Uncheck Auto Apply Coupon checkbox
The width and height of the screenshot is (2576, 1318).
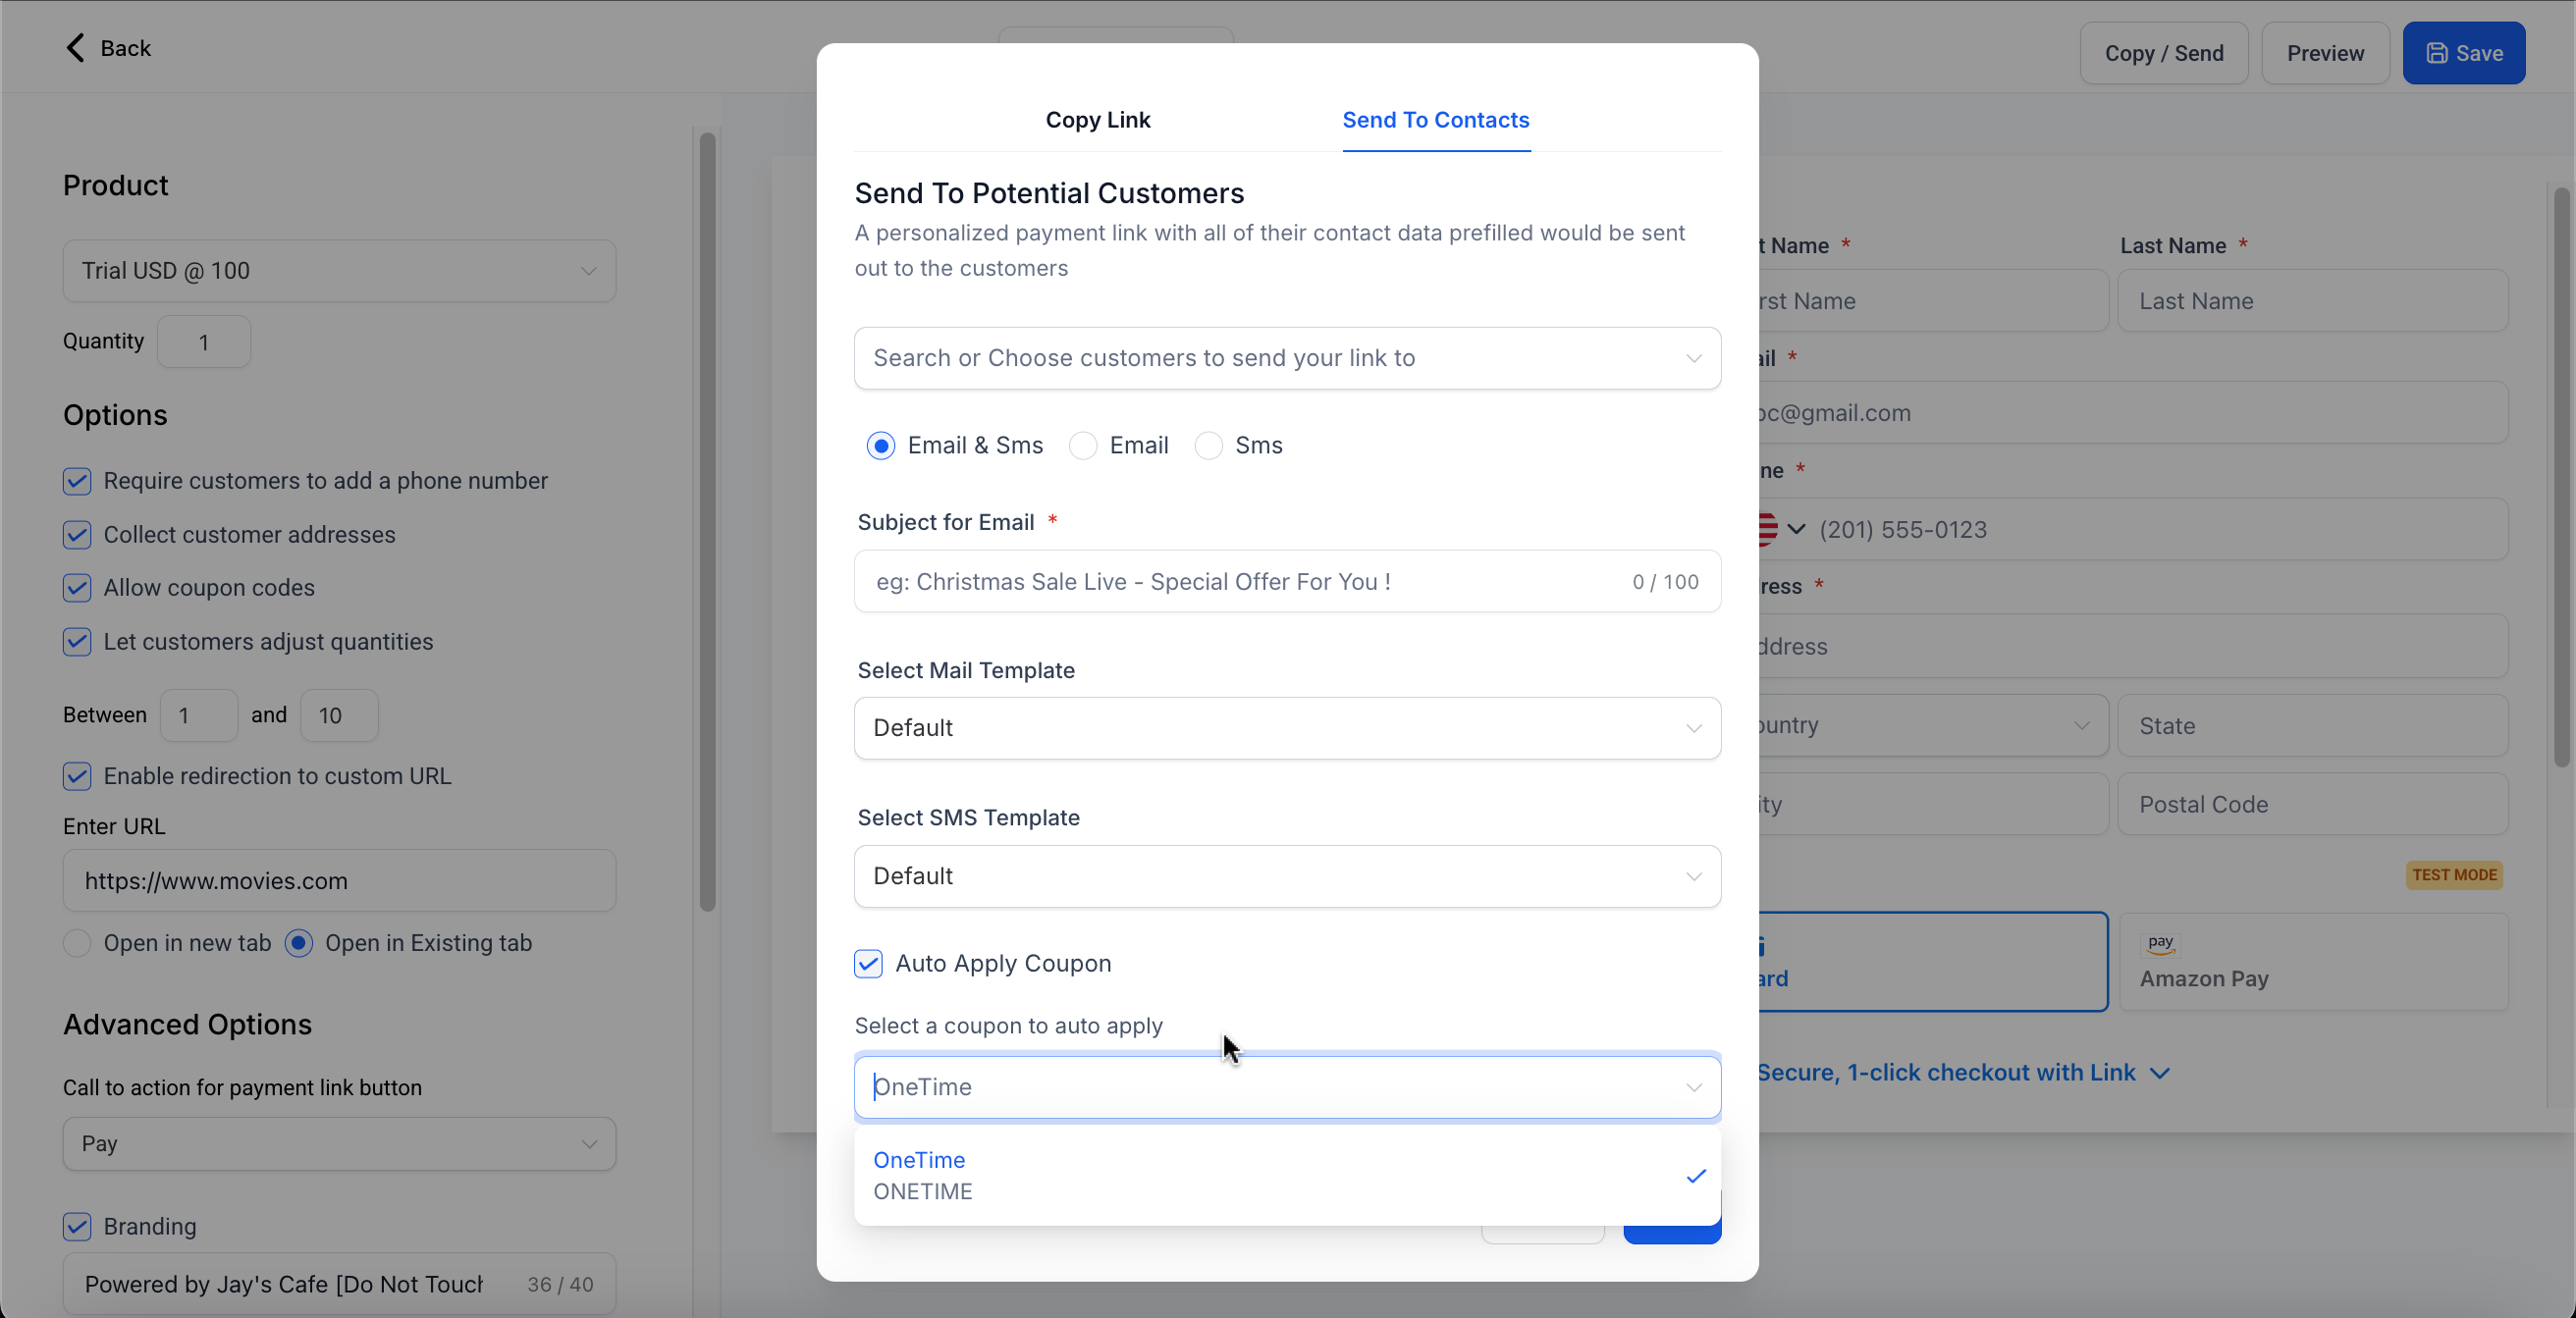(868, 963)
